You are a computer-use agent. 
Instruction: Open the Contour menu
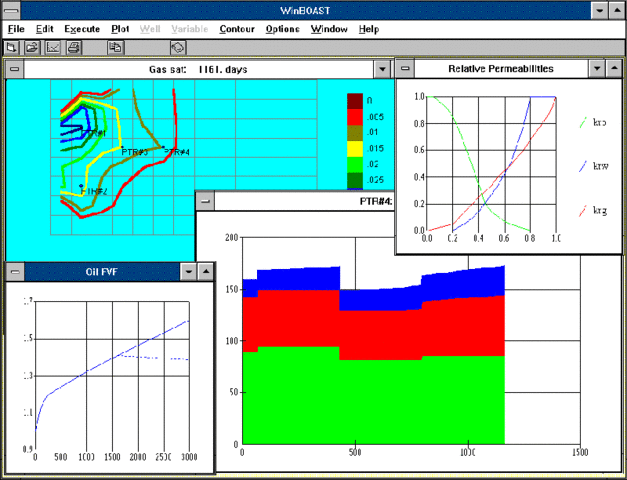[237, 29]
